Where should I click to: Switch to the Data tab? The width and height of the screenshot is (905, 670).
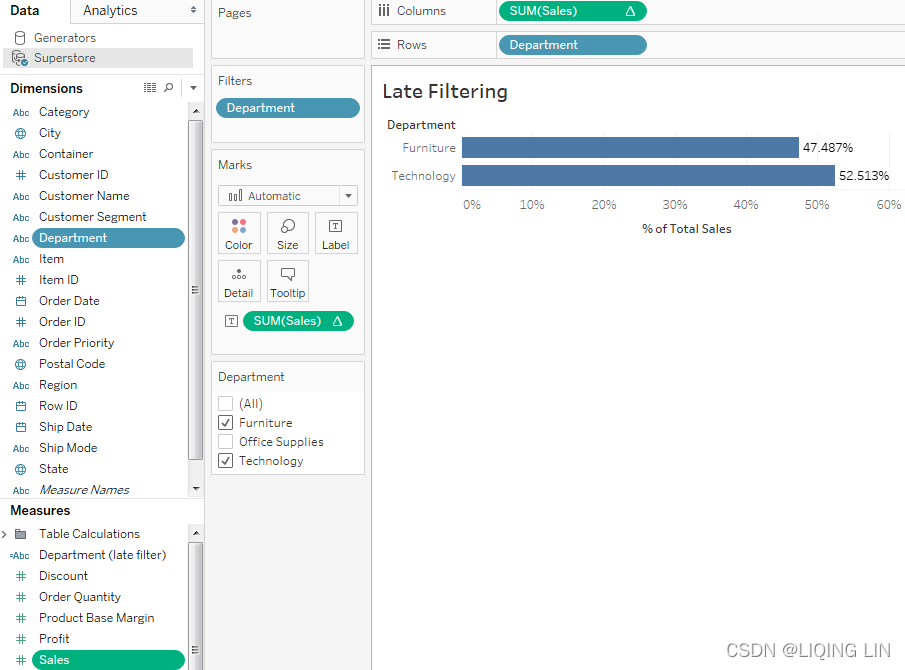click(25, 10)
